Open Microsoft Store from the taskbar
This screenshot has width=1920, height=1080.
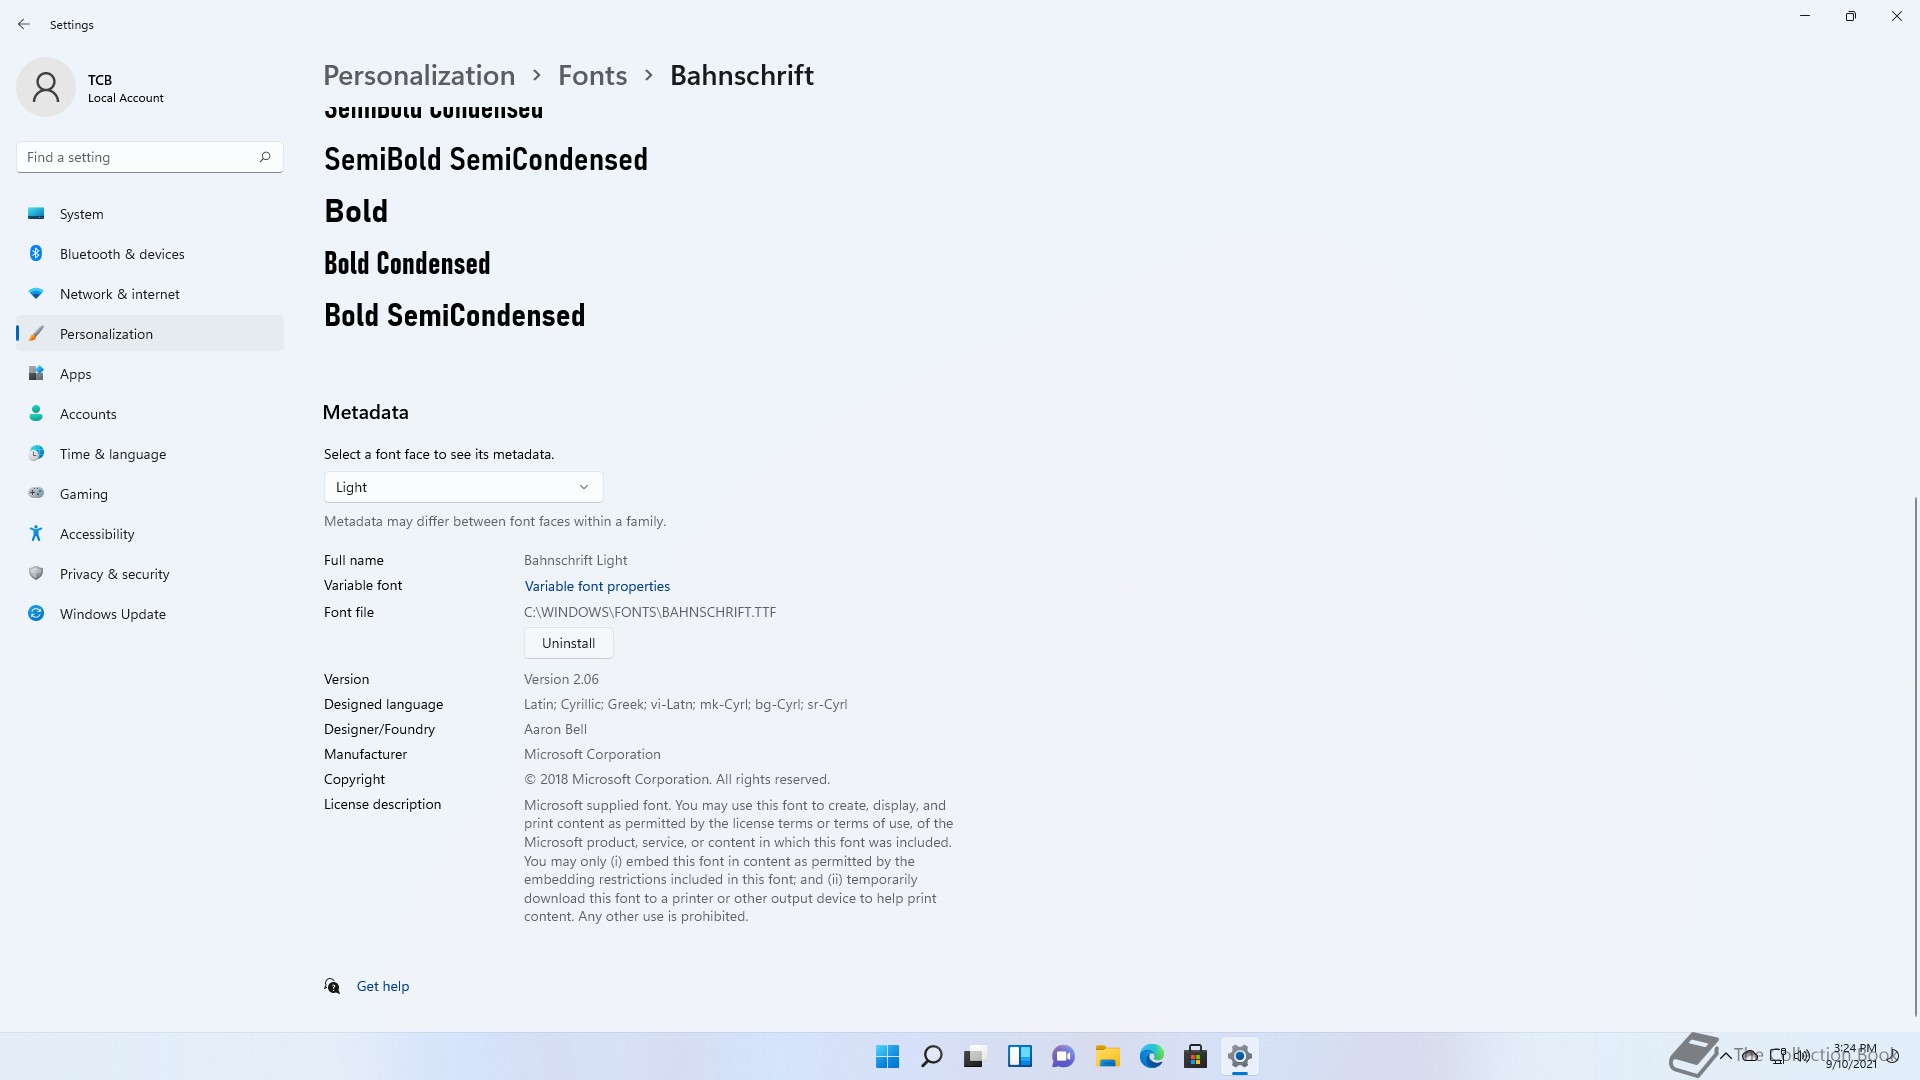[x=1195, y=1056]
